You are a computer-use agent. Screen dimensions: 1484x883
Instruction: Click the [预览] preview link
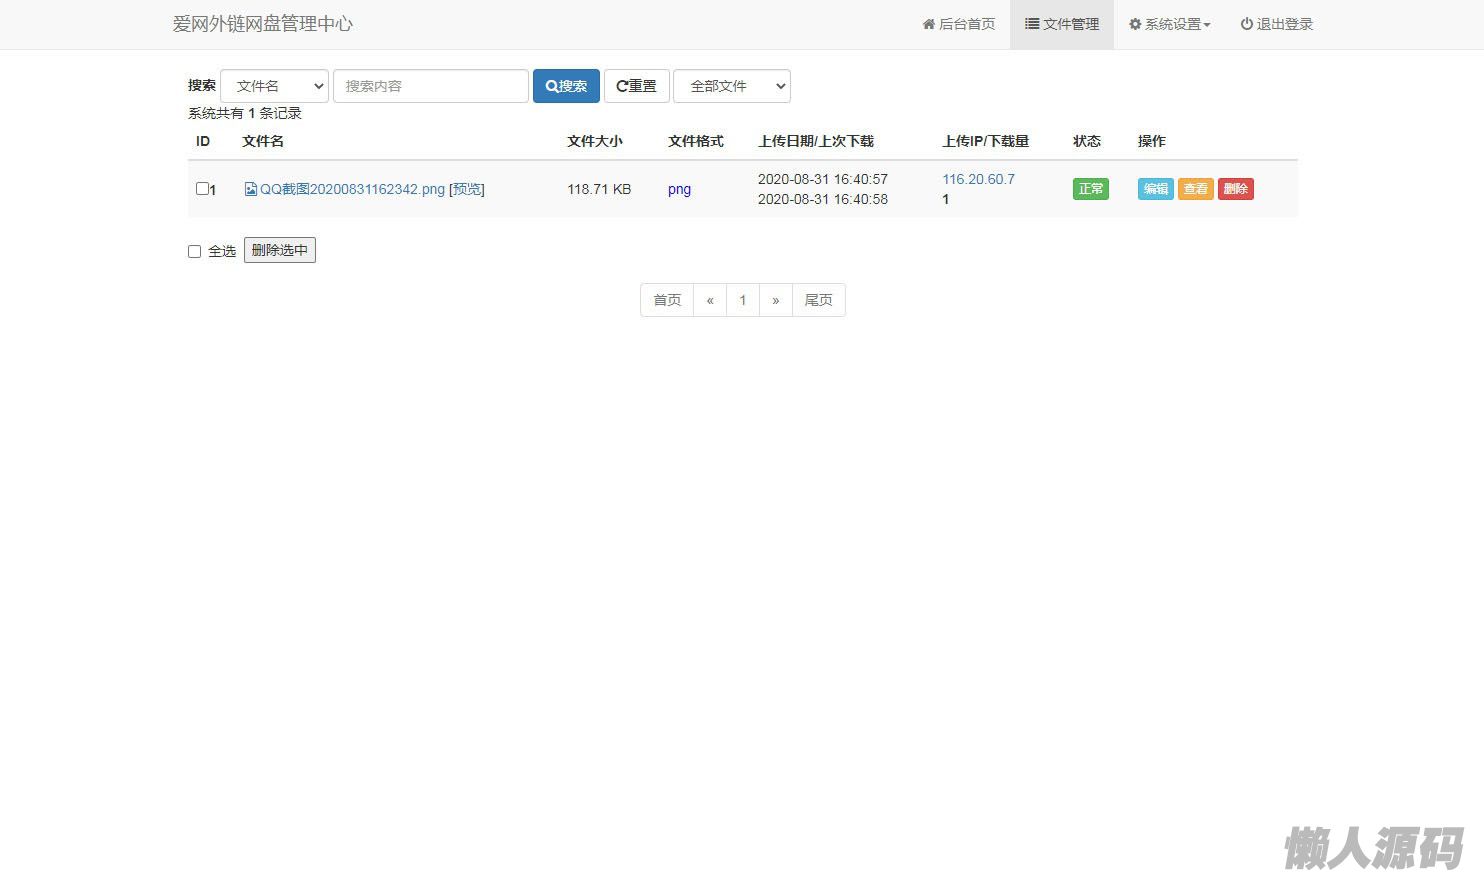tap(467, 189)
